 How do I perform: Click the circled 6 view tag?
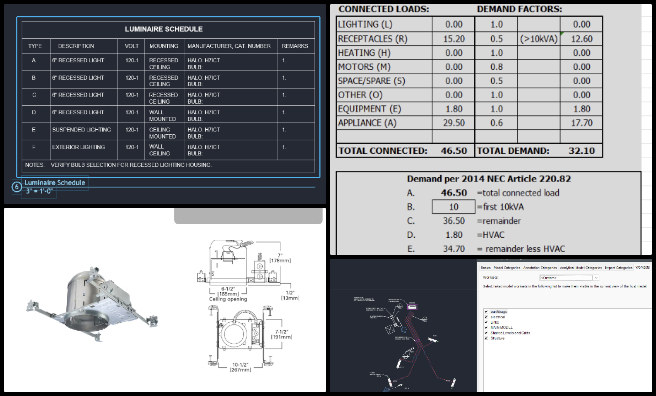(16, 187)
